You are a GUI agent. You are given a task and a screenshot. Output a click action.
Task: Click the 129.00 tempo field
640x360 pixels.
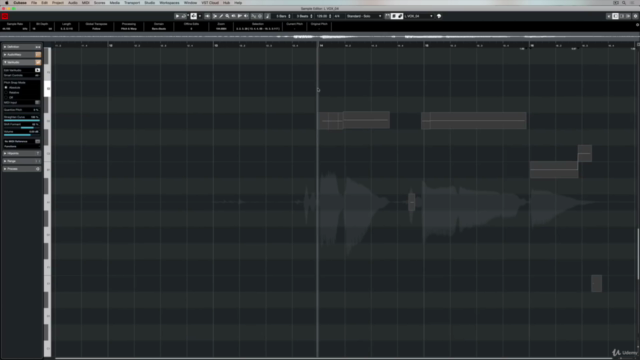click(323, 16)
